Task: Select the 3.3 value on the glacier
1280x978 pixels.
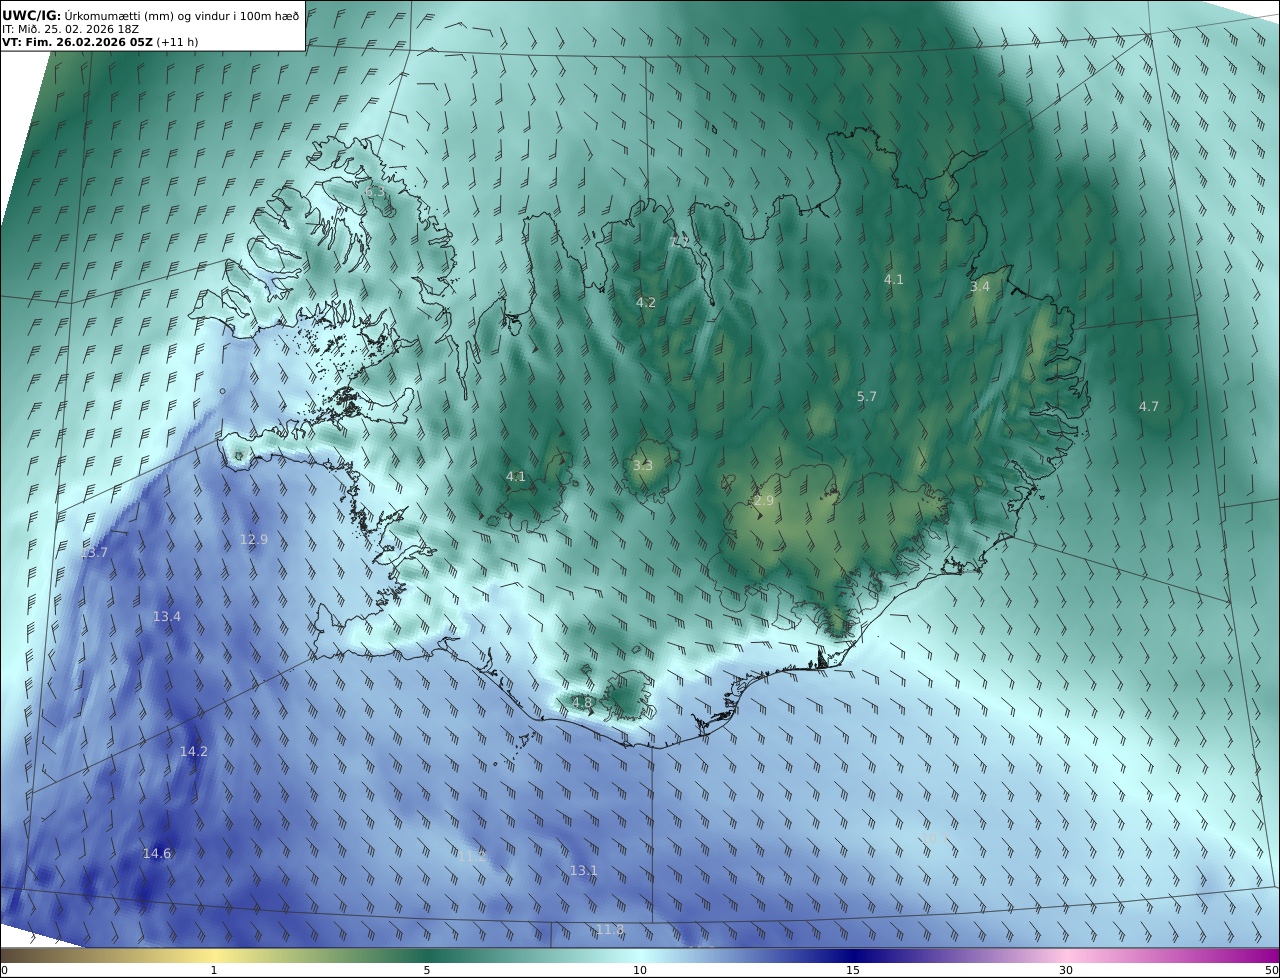Action: [643, 465]
